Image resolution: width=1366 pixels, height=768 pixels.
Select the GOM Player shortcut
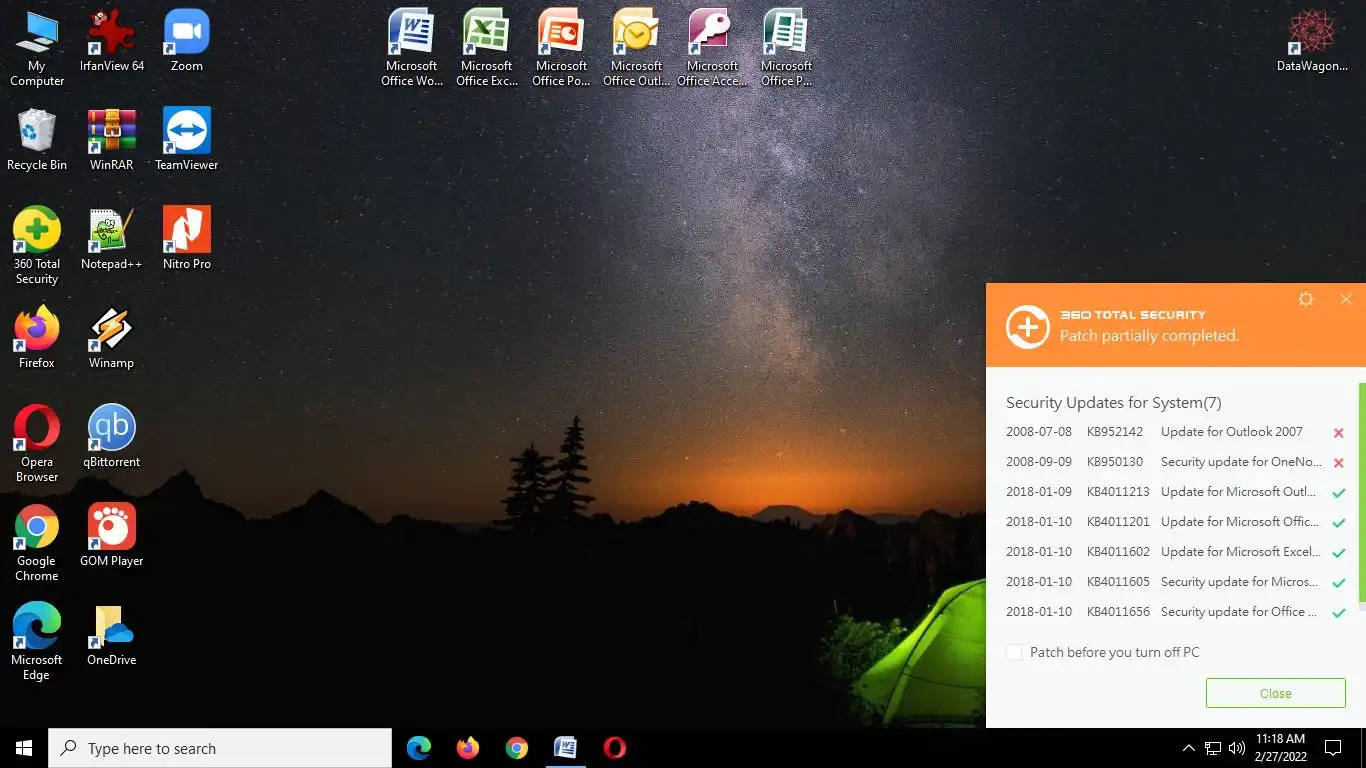(112, 535)
